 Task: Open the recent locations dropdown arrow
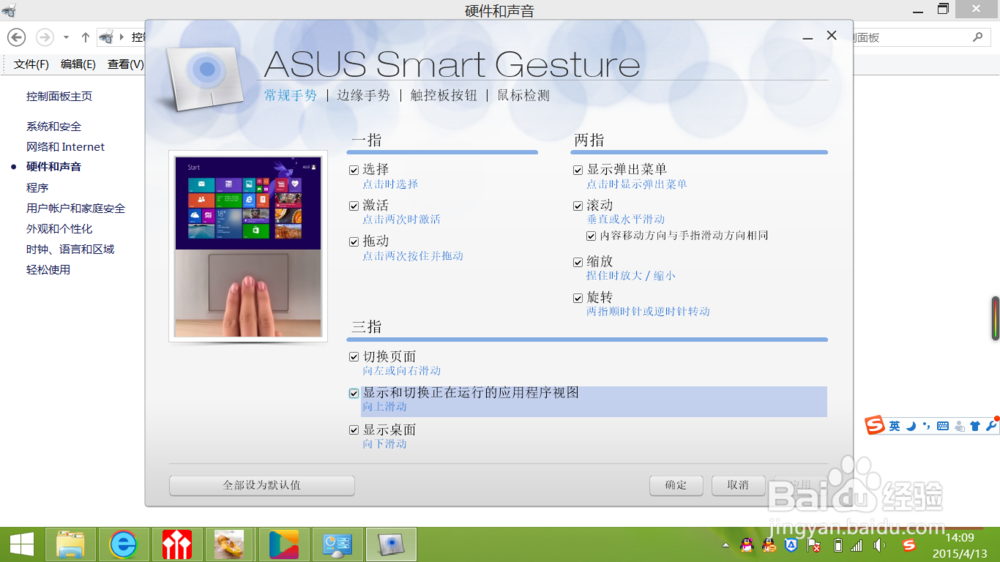click(x=66, y=38)
